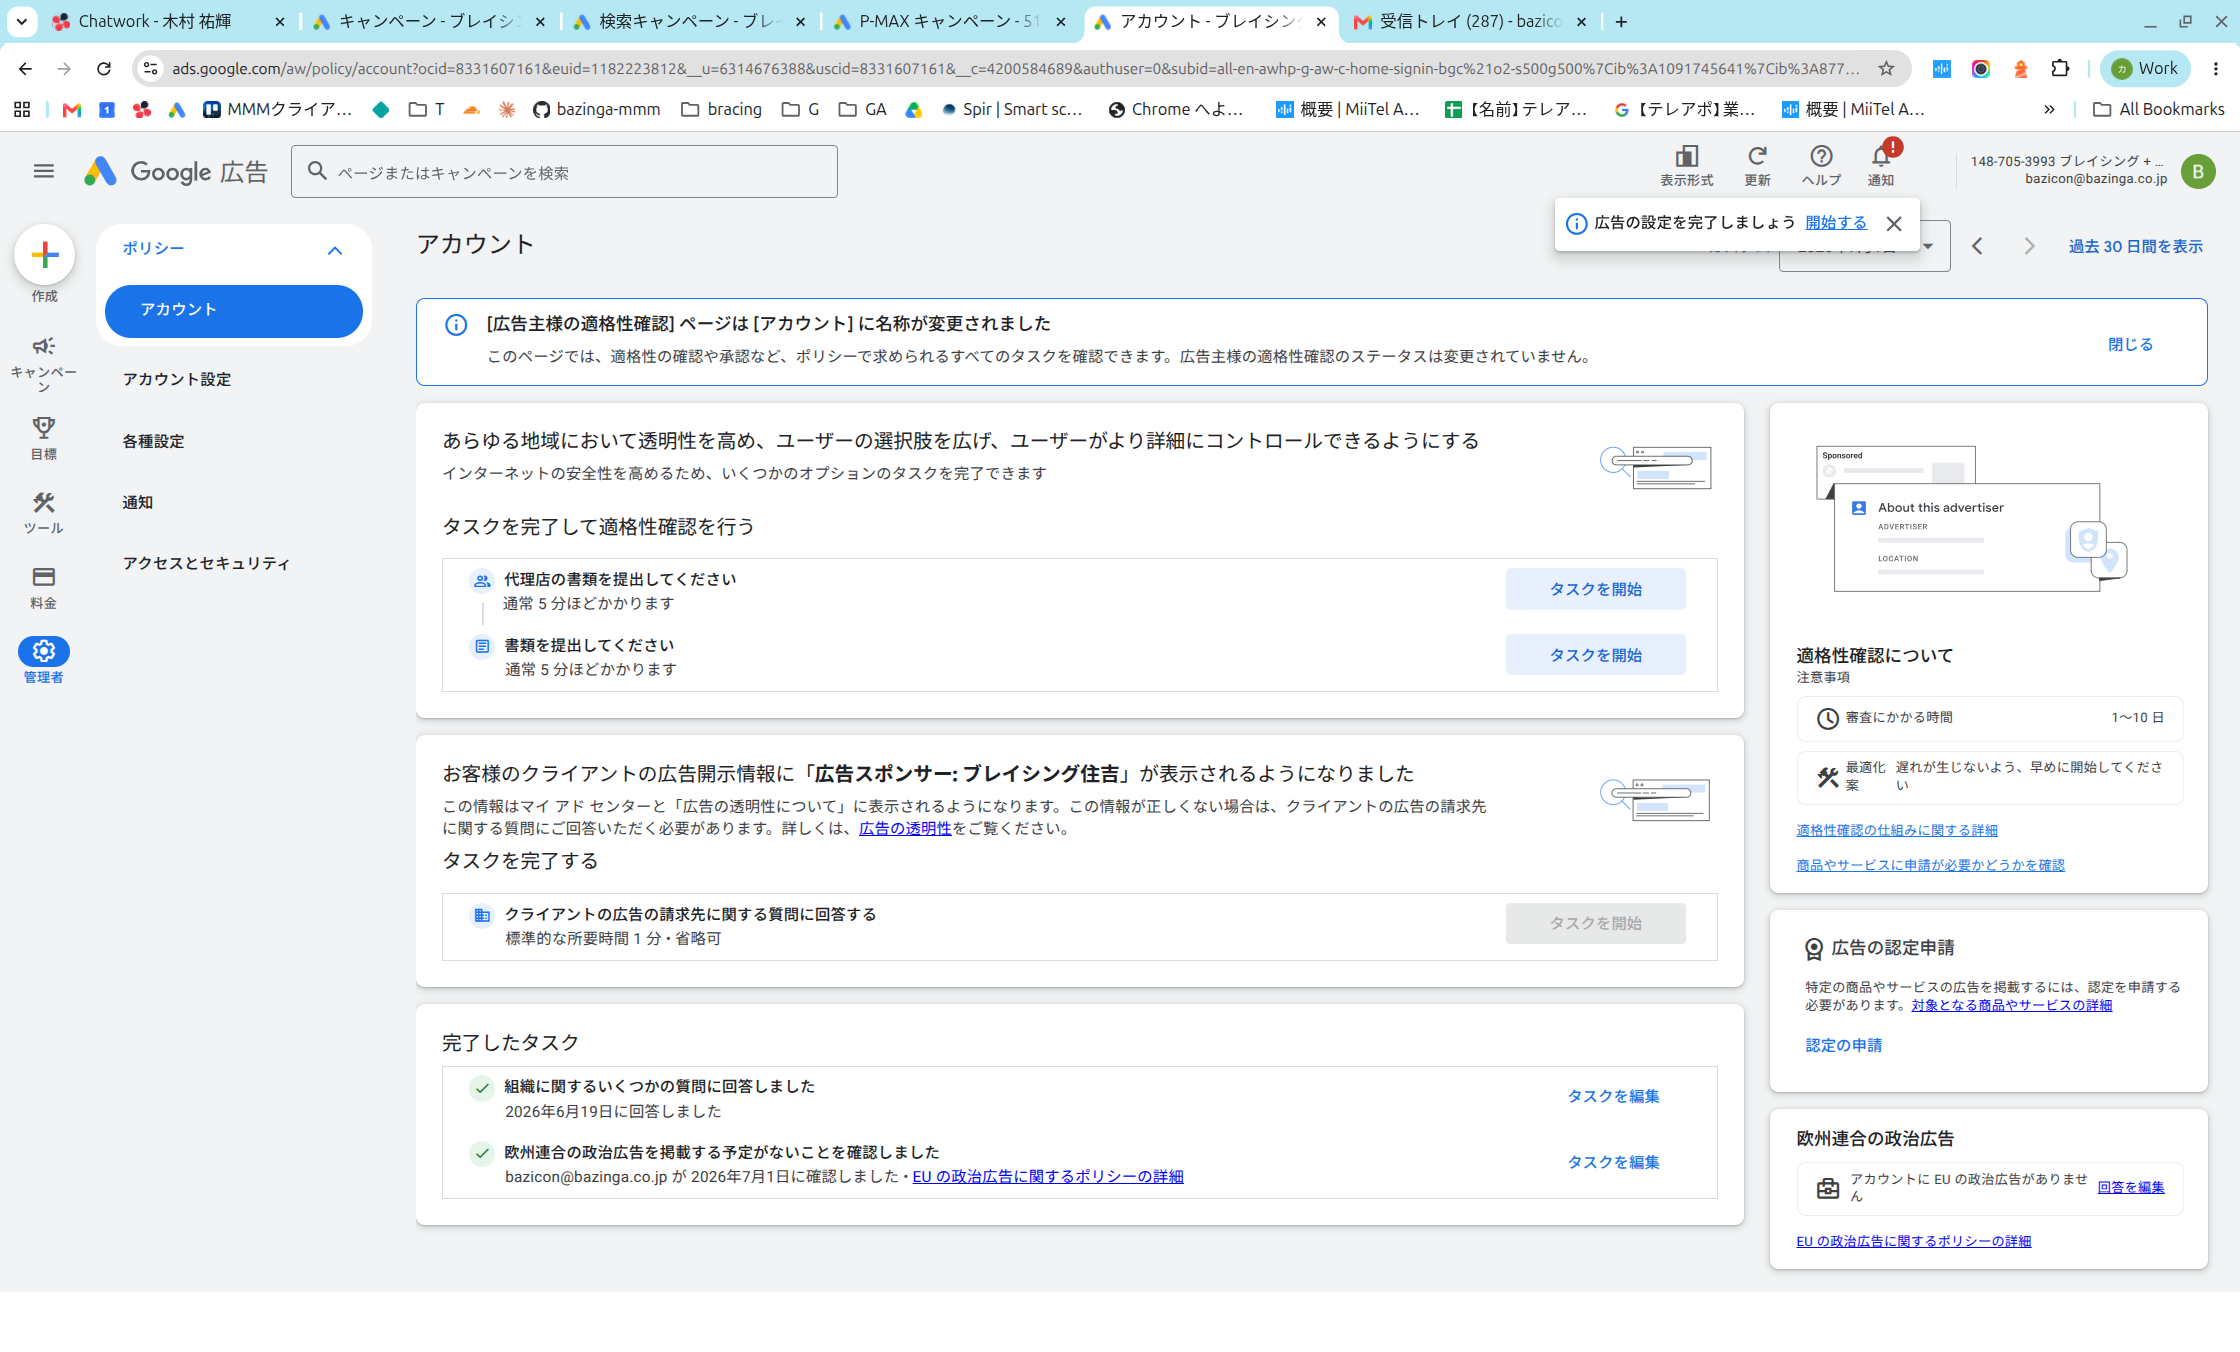Open the 広告の透明性 link
This screenshot has height=1352, width=2240.
coord(905,828)
